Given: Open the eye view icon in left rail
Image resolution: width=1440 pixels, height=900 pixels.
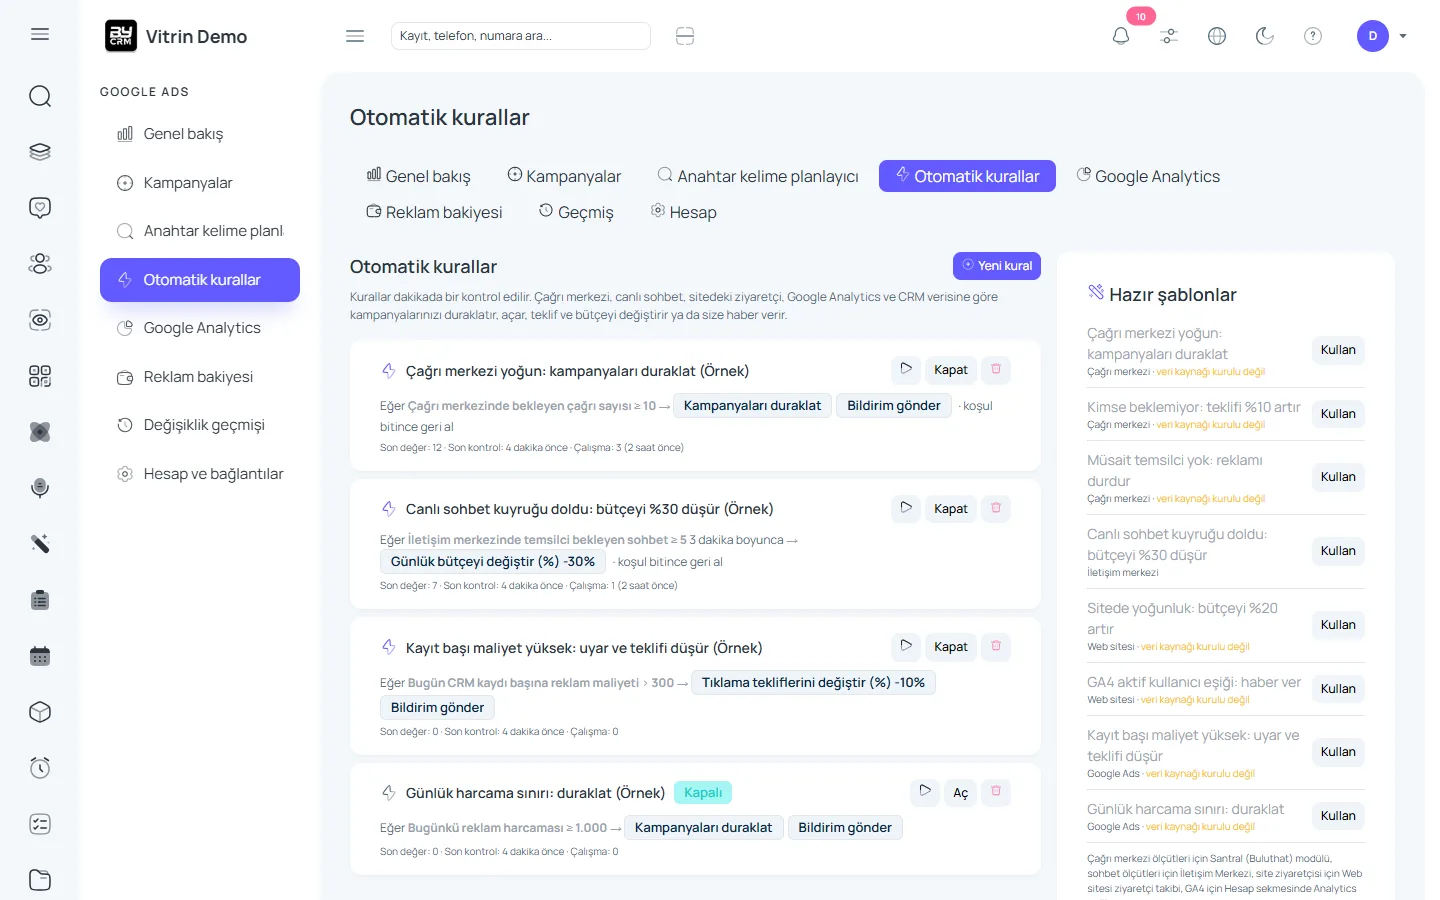Looking at the screenshot, I should (40, 320).
